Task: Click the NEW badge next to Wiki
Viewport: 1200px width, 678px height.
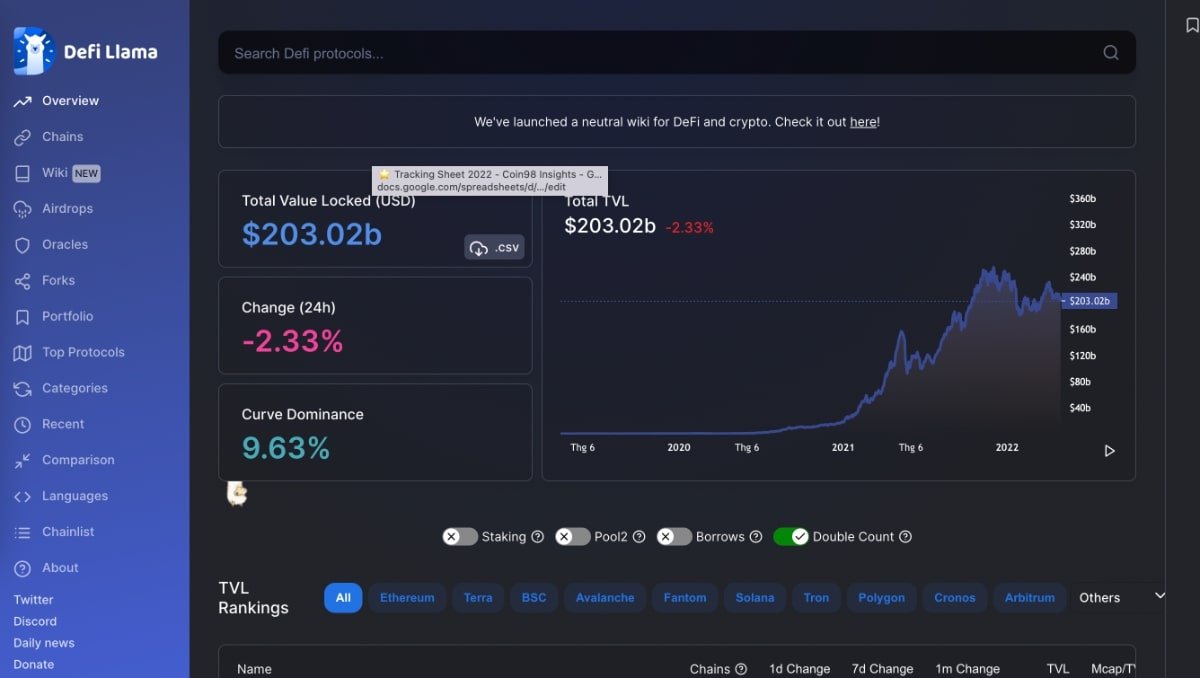Action: (86, 173)
